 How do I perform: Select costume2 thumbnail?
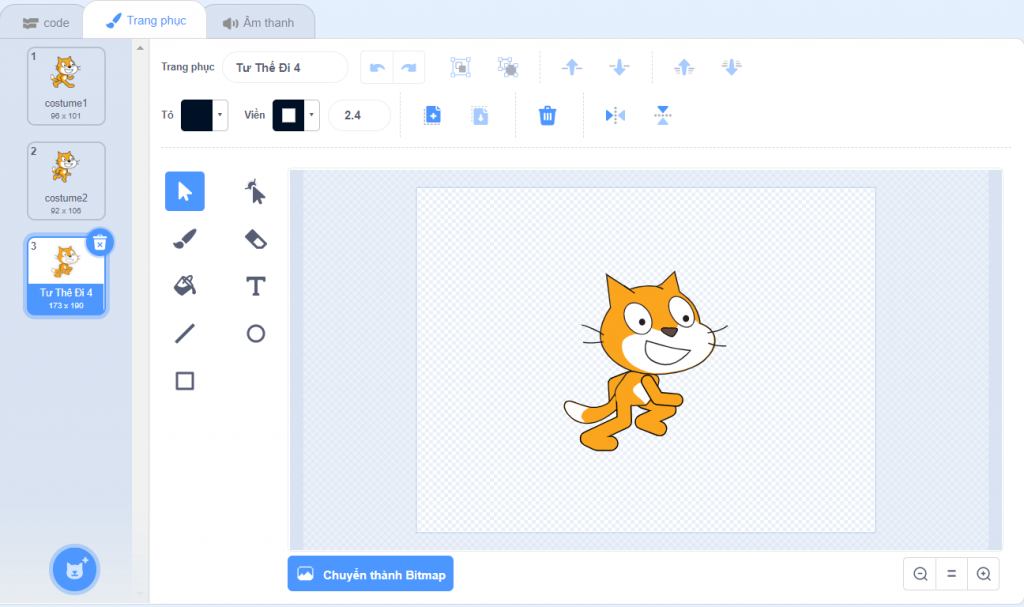point(66,181)
